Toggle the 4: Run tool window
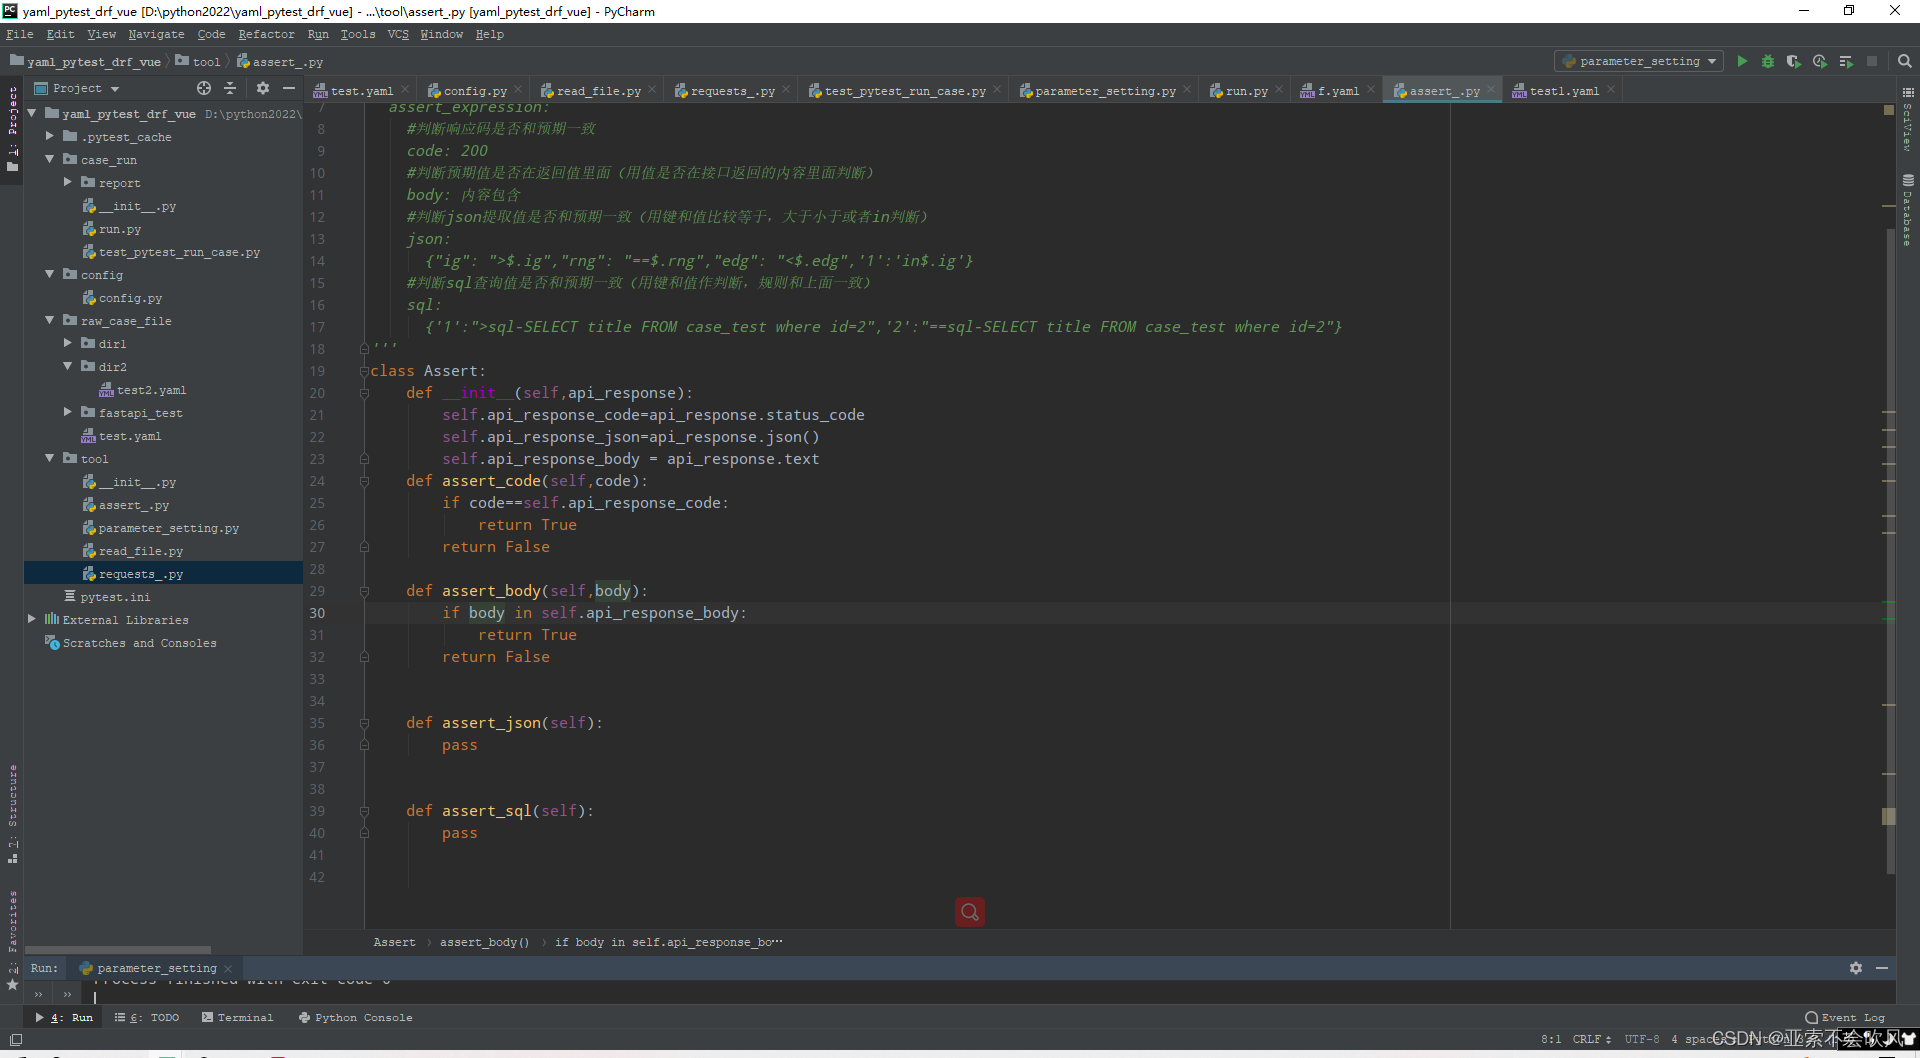The image size is (1920, 1058). click(64, 1018)
